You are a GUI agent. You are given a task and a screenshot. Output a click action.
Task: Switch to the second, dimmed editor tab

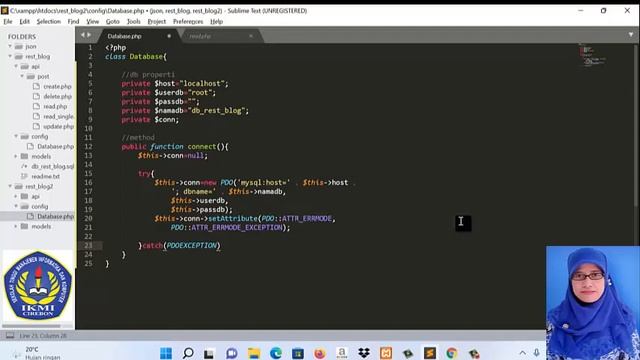click(x=200, y=36)
